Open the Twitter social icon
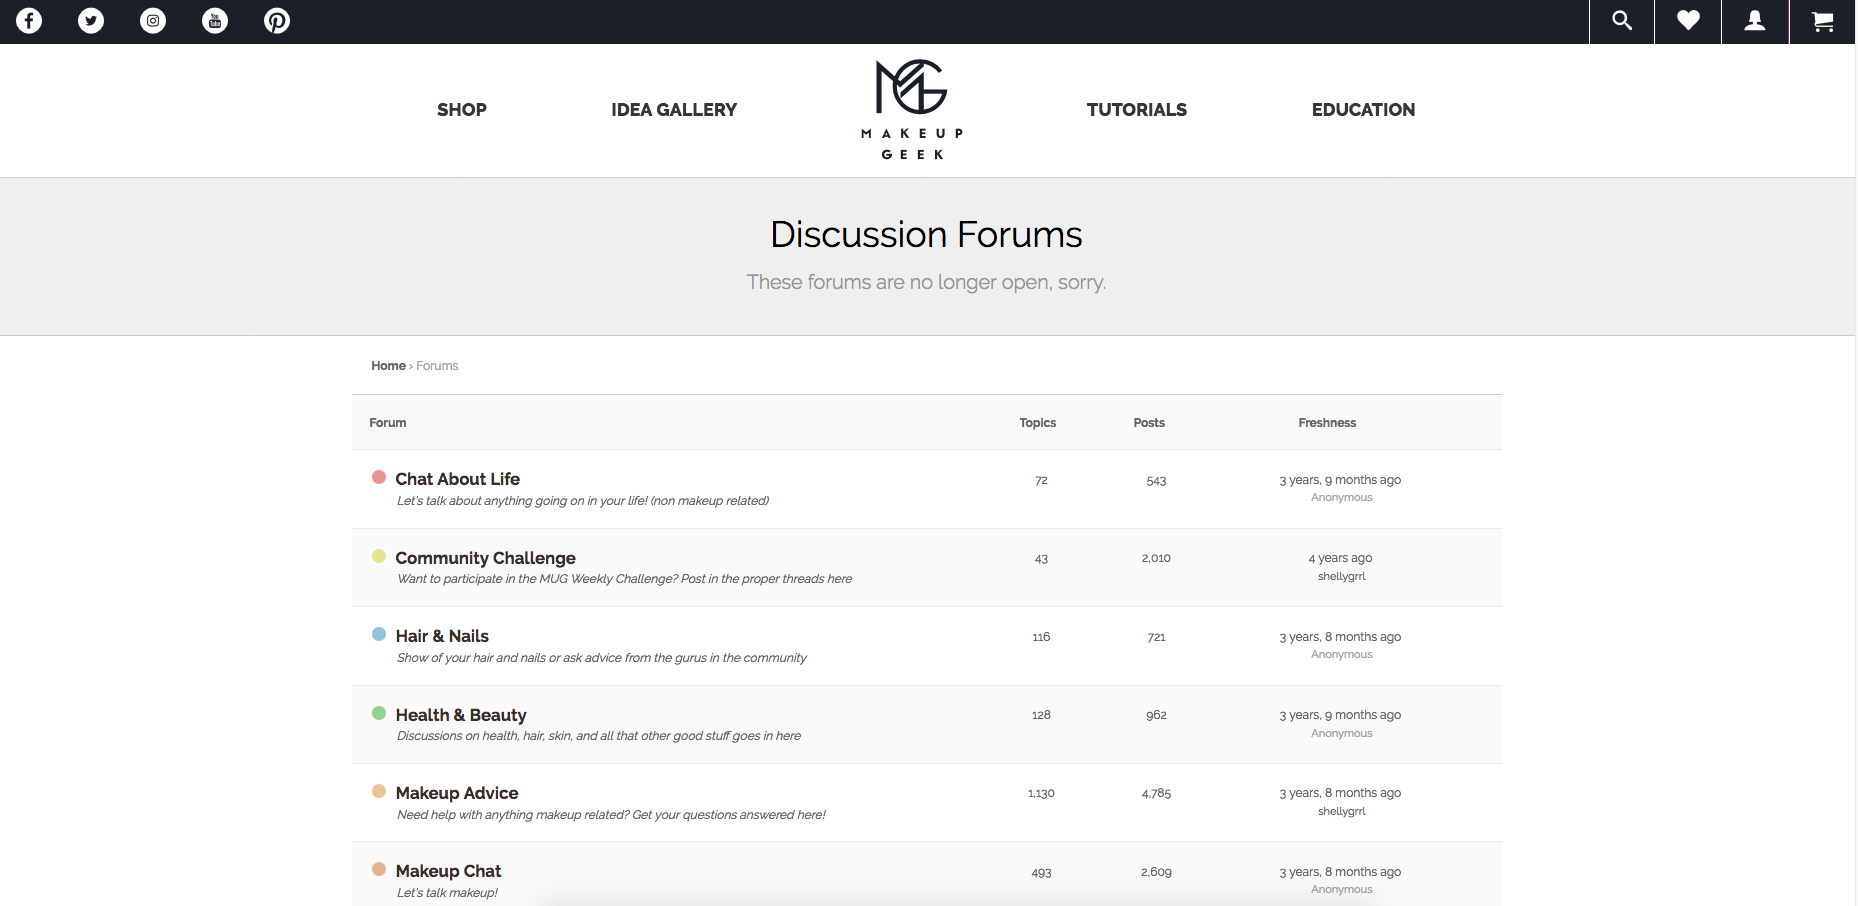Screen dimensions: 1858x906 (x=91, y=20)
